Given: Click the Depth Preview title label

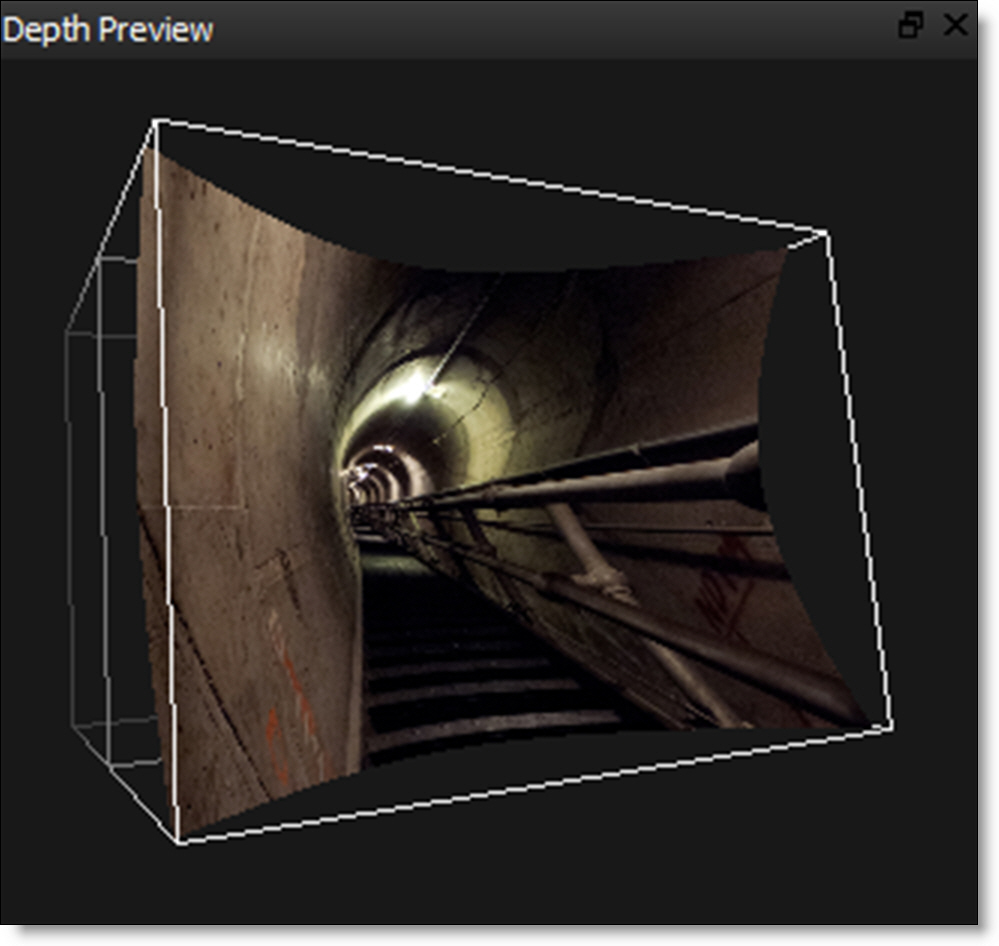Looking at the screenshot, I should tap(108, 29).
